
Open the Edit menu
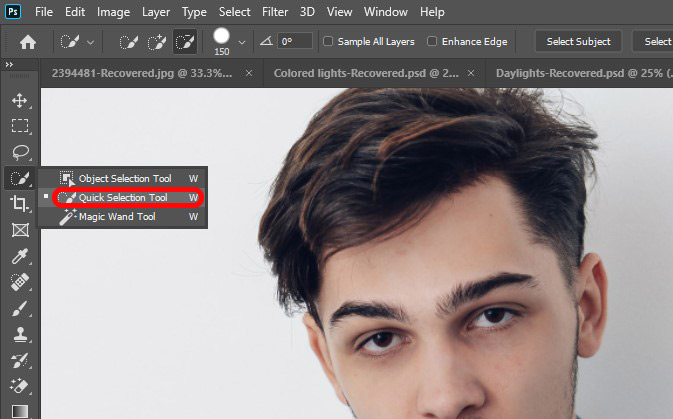[x=75, y=12]
